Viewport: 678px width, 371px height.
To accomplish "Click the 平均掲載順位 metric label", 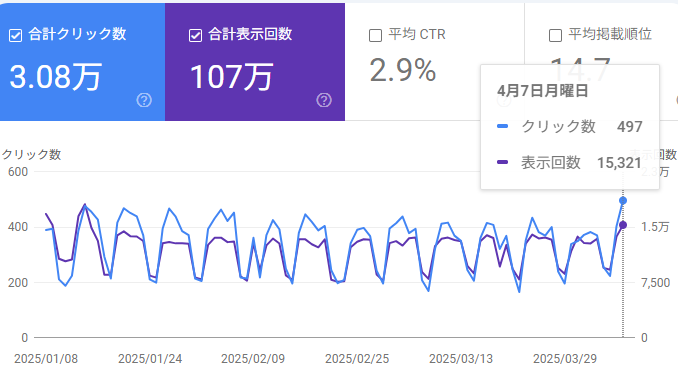I will [610, 34].
